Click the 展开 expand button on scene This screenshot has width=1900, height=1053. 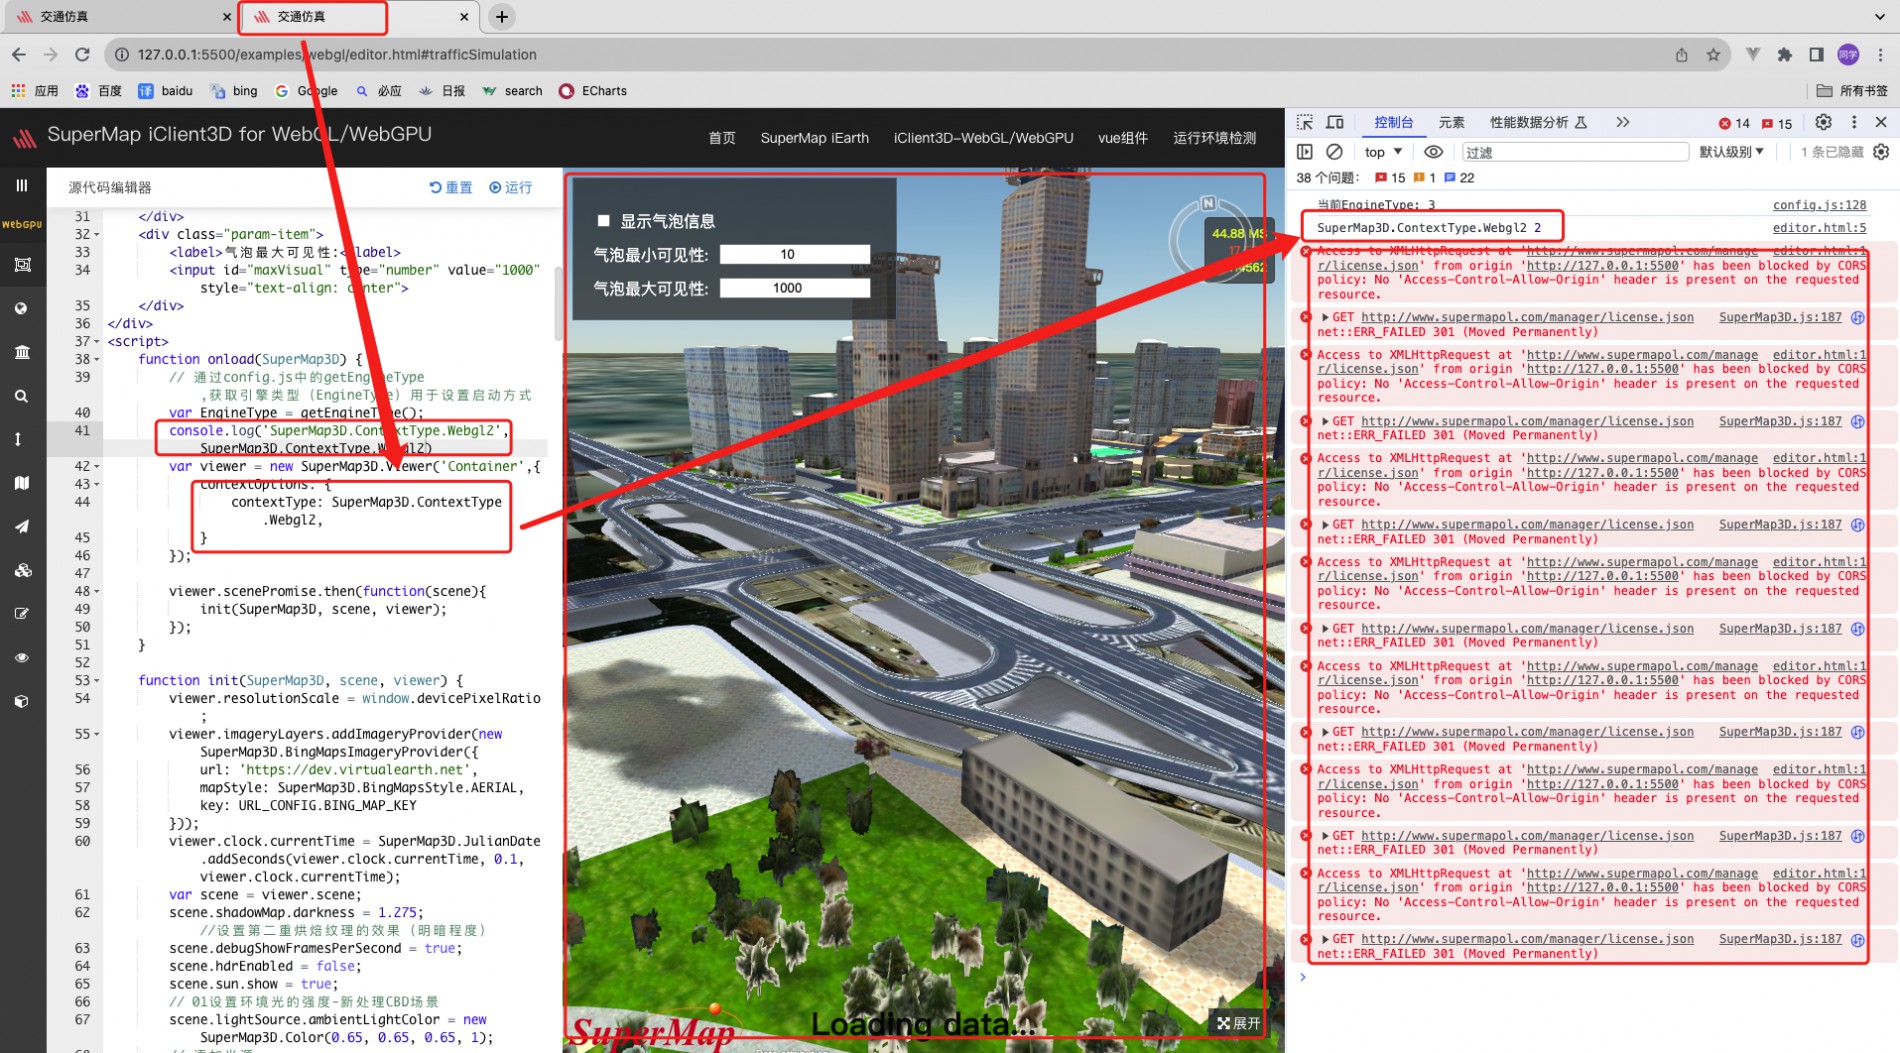point(1239,1023)
